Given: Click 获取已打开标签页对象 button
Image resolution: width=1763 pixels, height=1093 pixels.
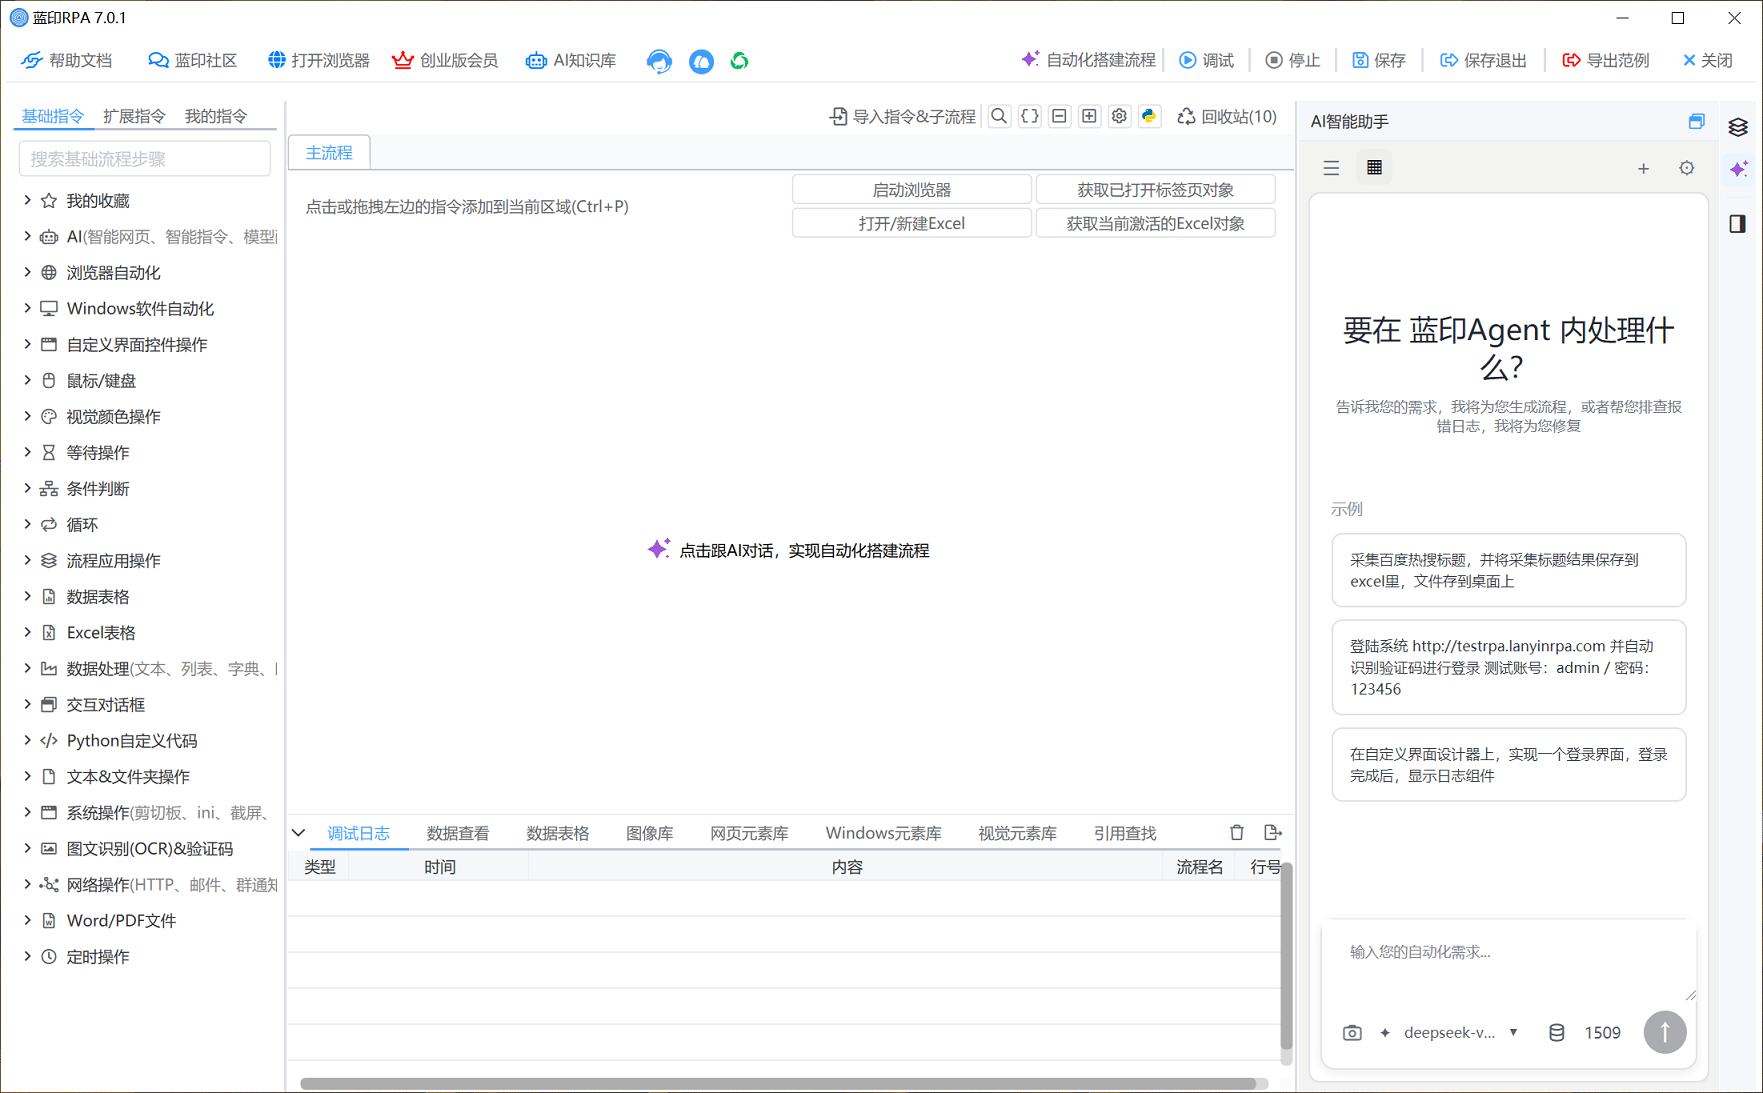Looking at the screenshot, I should click(x=1155, y=189).
